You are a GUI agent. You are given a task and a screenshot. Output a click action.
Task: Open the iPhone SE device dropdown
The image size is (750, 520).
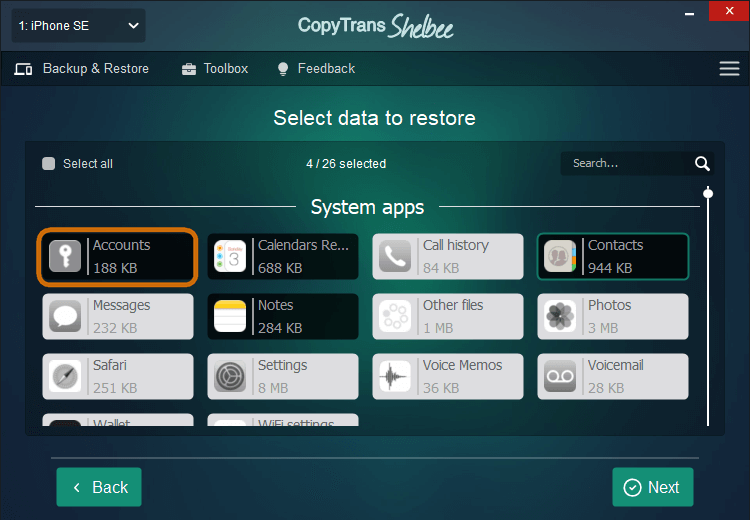click(x=78, y=26)
